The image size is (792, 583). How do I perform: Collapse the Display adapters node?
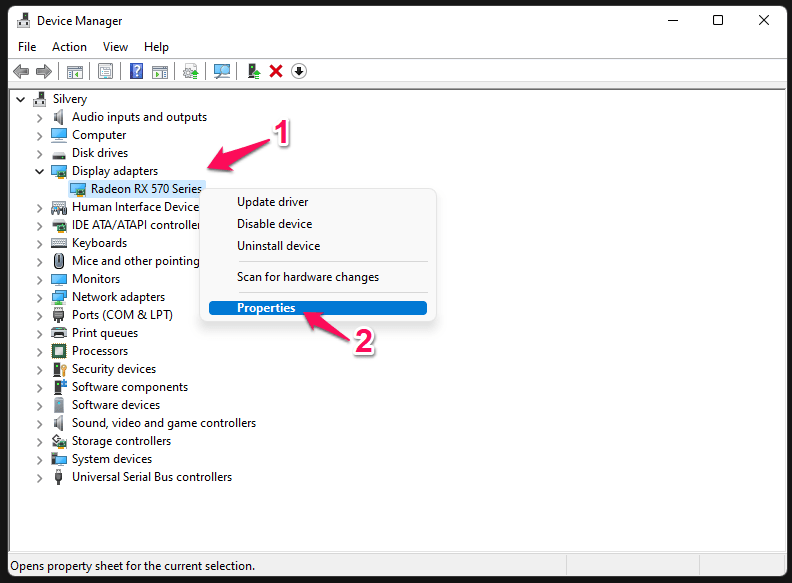click(x=39, y=172)
